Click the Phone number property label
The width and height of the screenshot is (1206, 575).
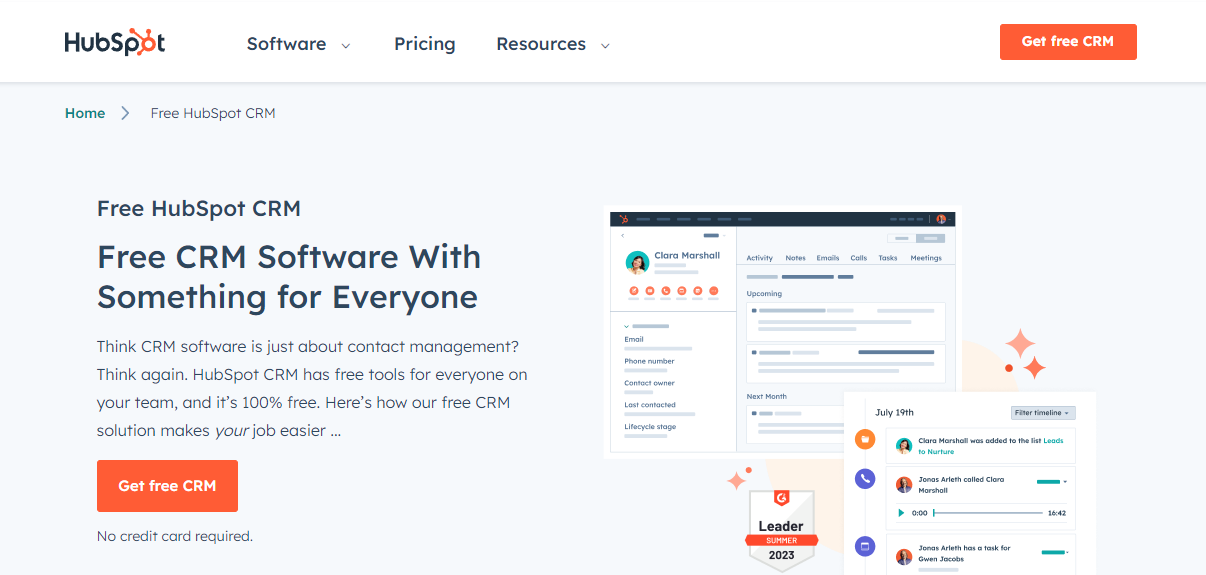(x=649, y=361)
